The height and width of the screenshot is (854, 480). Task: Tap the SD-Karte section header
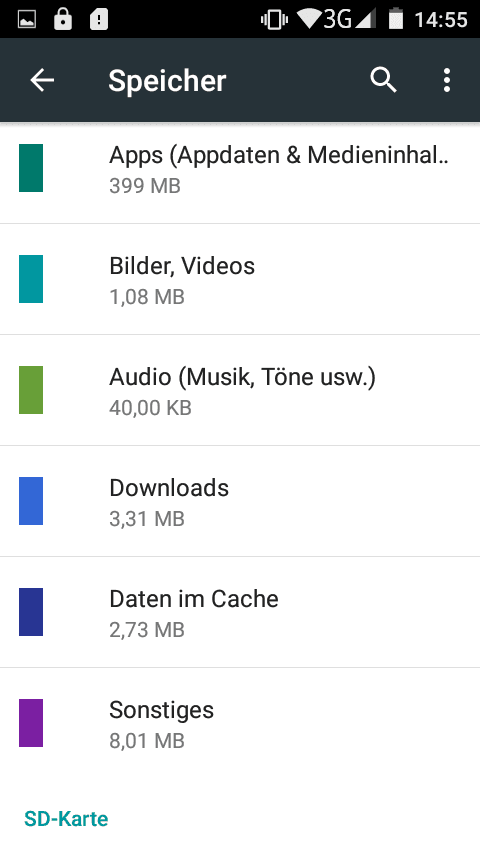tap(66, 819)
